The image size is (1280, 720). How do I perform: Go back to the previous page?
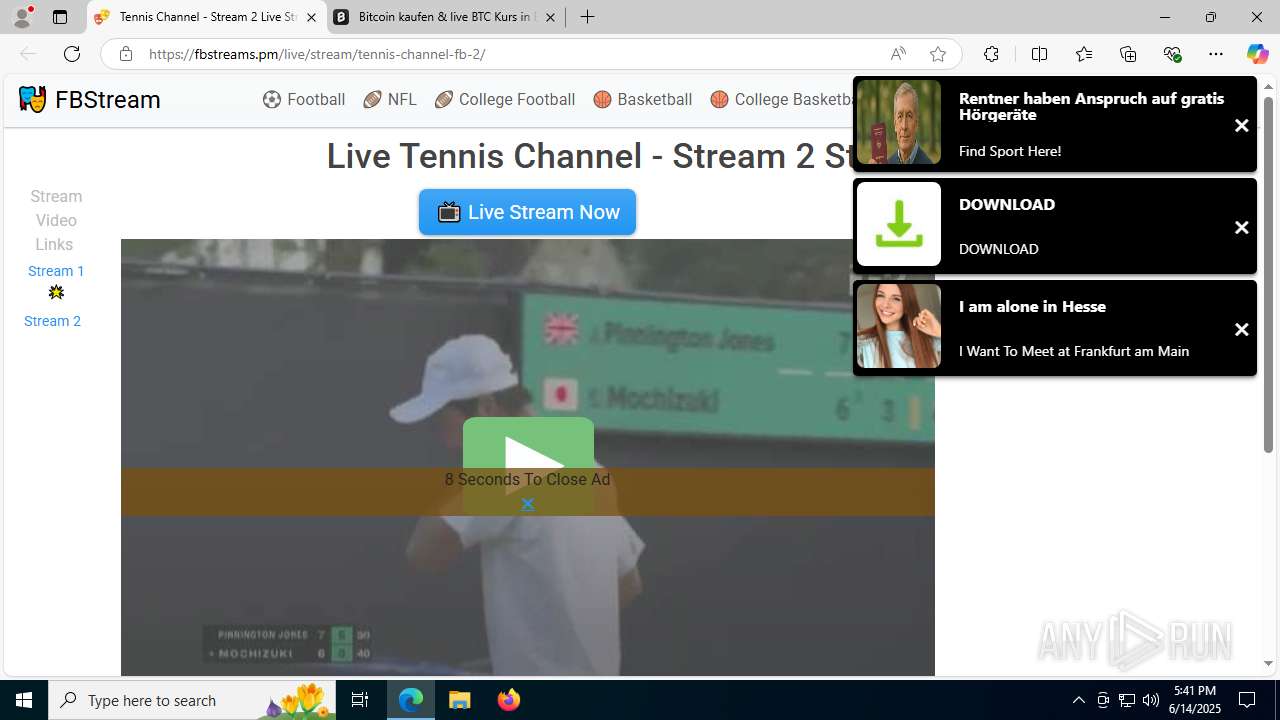coord(28,54)
